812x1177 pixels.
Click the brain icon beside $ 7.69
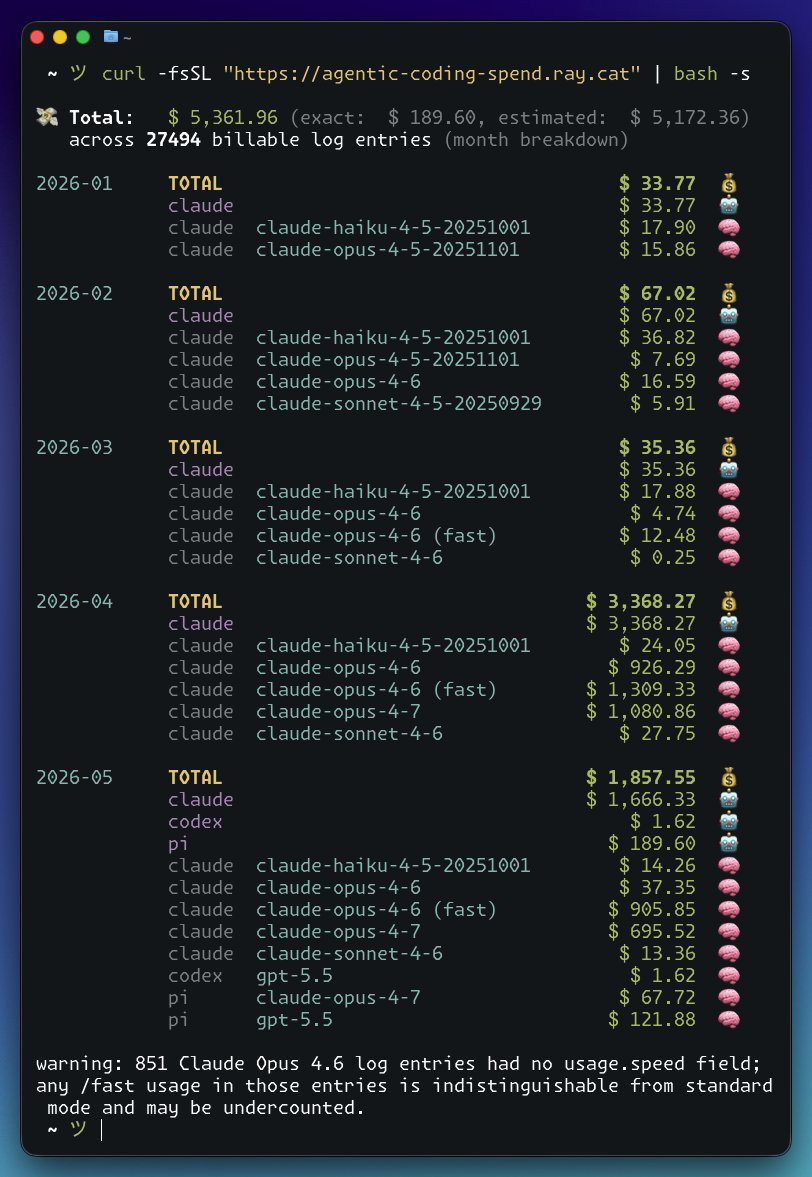click(x=729, y=360)
